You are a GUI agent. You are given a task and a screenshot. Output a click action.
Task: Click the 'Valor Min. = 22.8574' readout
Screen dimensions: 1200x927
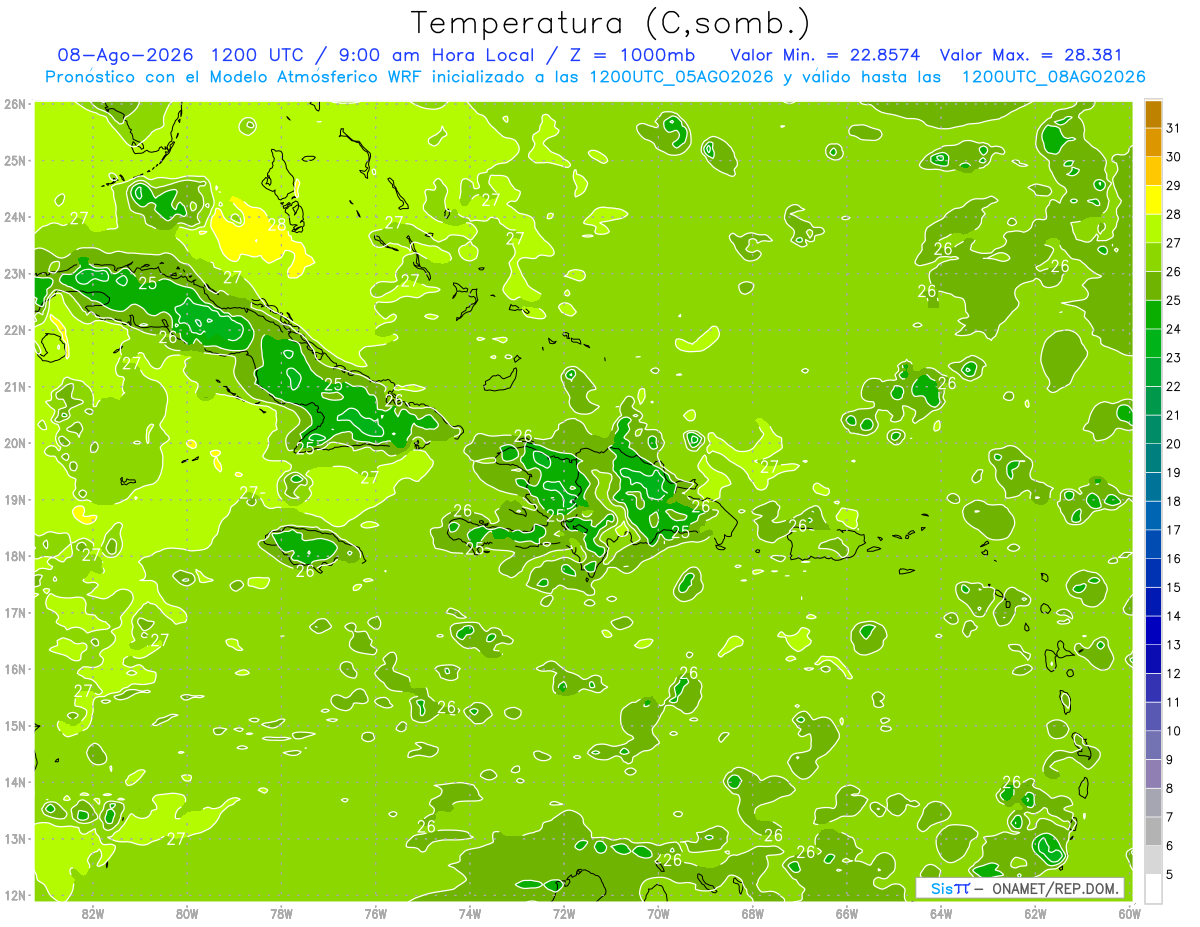[825, 54]
